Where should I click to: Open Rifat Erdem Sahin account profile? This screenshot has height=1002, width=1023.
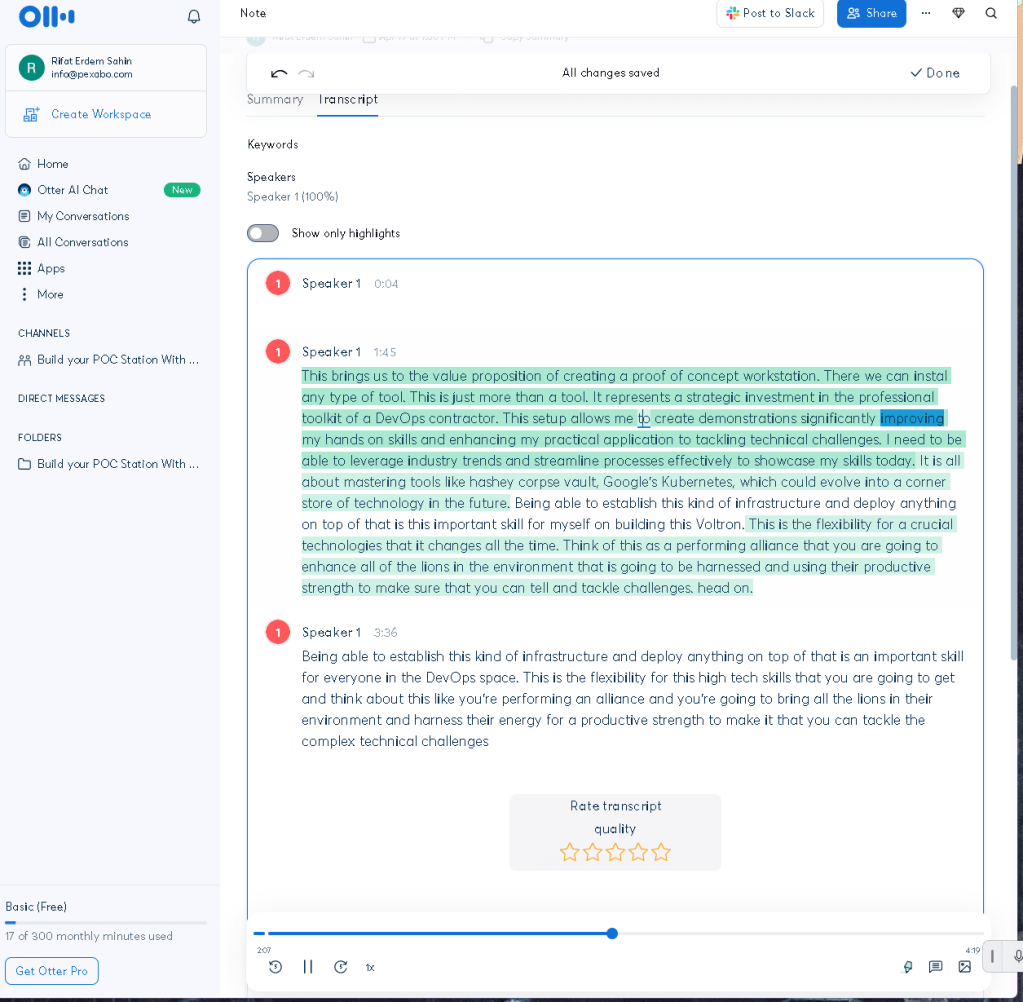[106, 67]
